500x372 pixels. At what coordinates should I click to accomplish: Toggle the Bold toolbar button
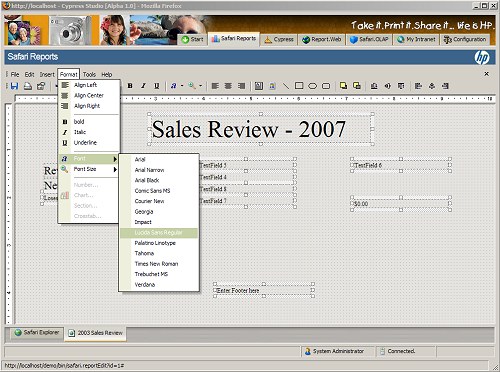[x=130, y=86]
